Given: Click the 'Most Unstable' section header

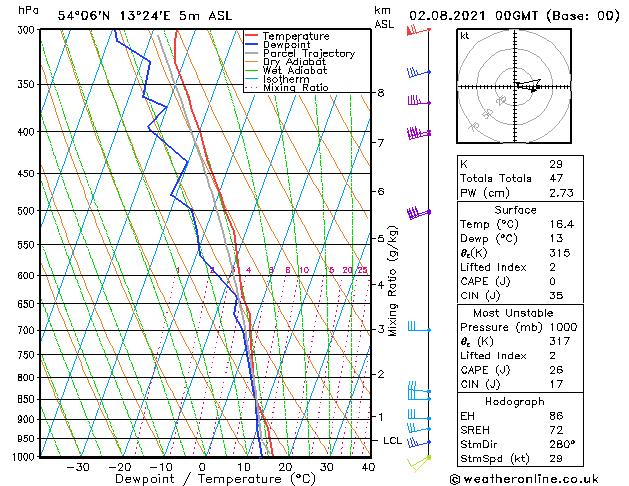Looking at the screenshot, I should (x=513, y=313).
